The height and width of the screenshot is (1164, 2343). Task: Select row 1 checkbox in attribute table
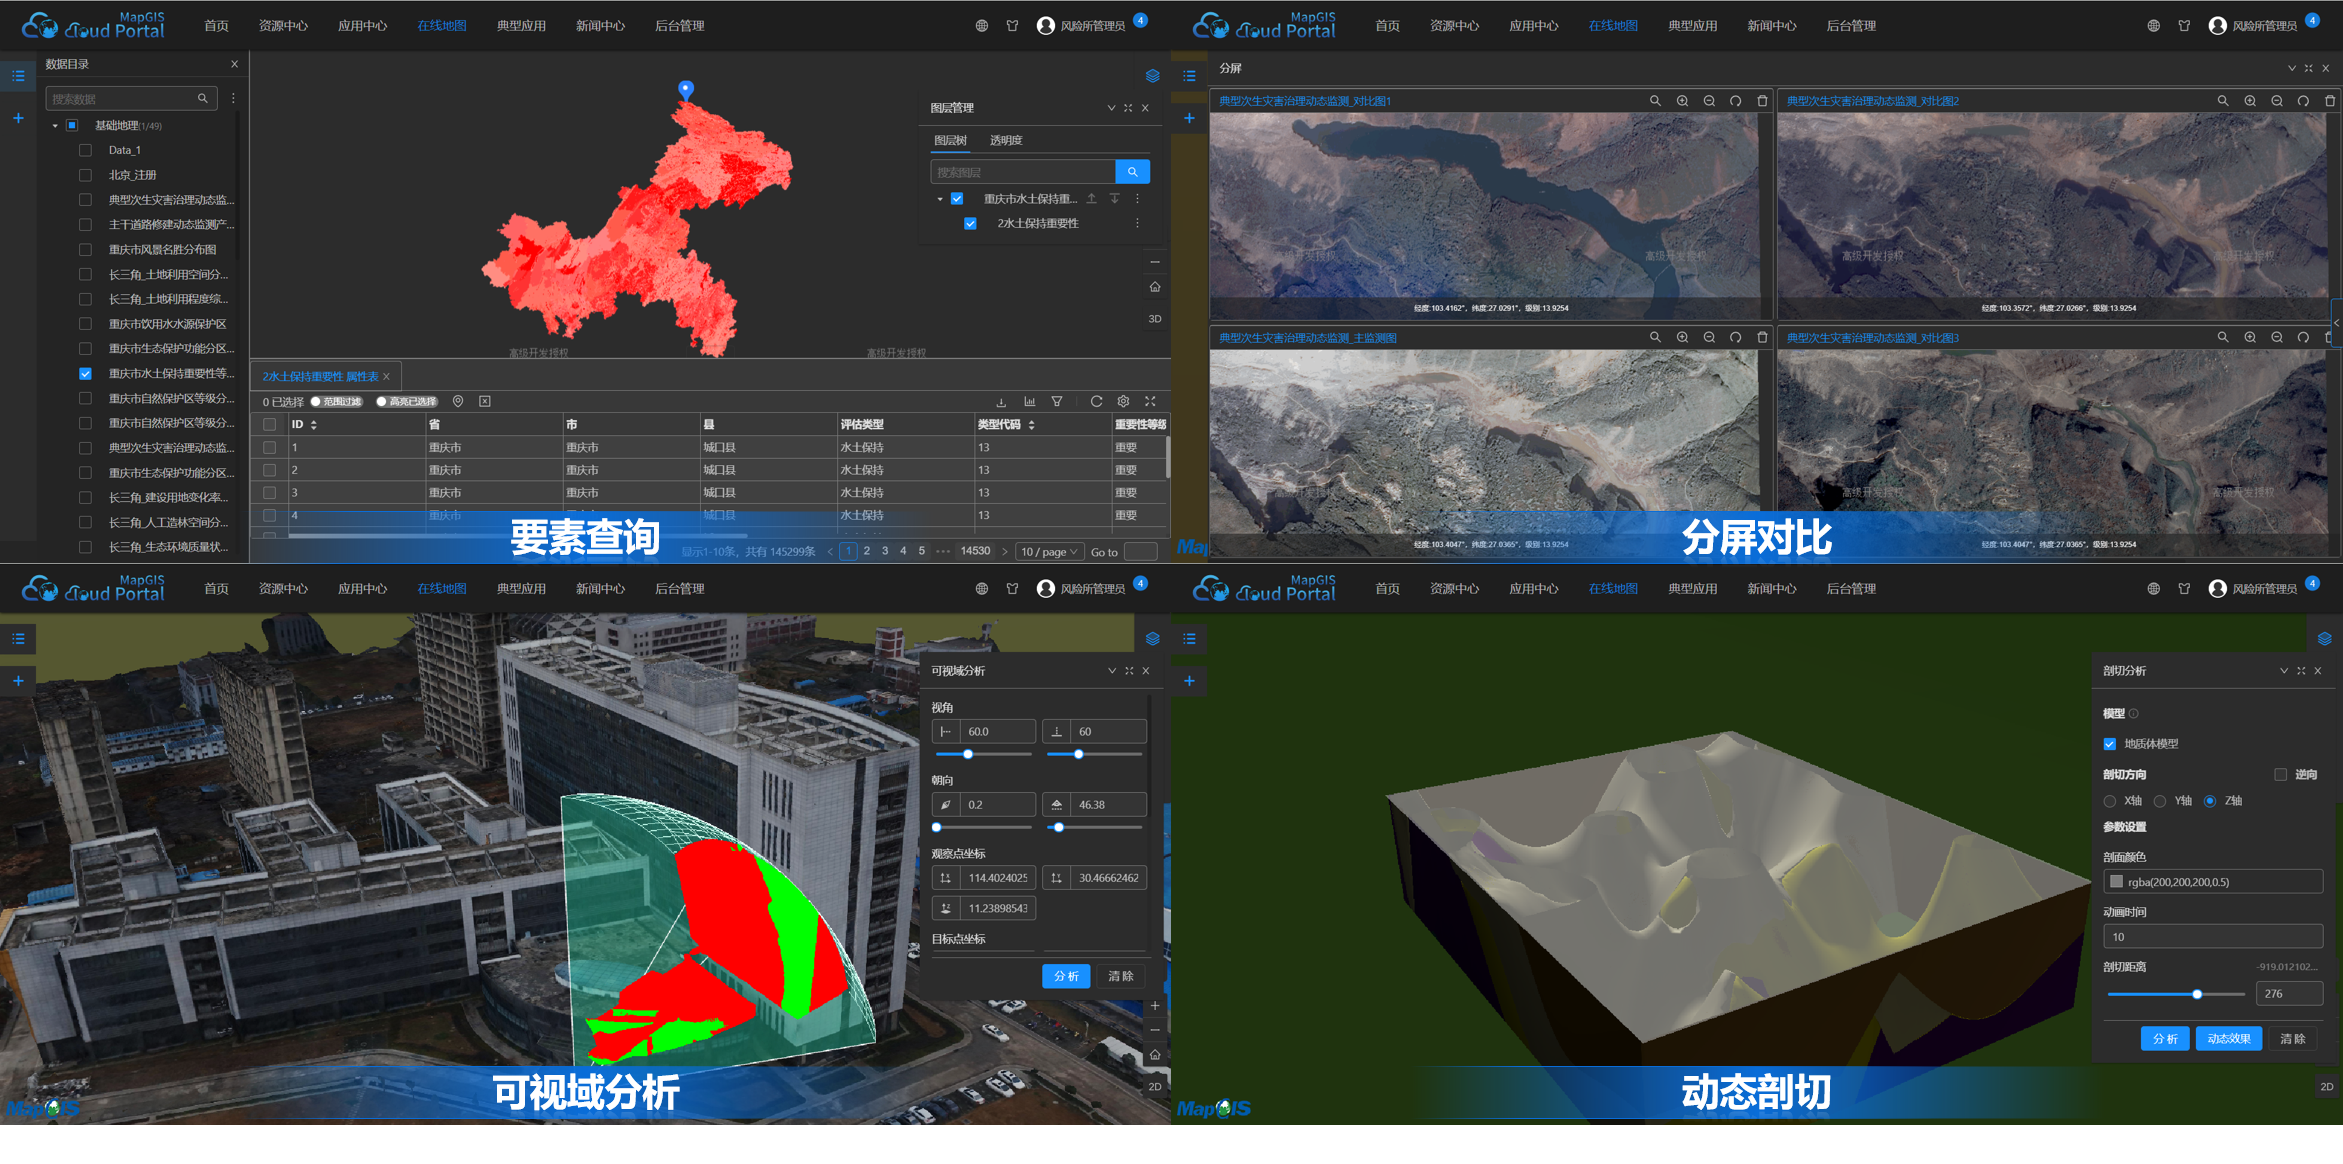[x=269, y=448]
